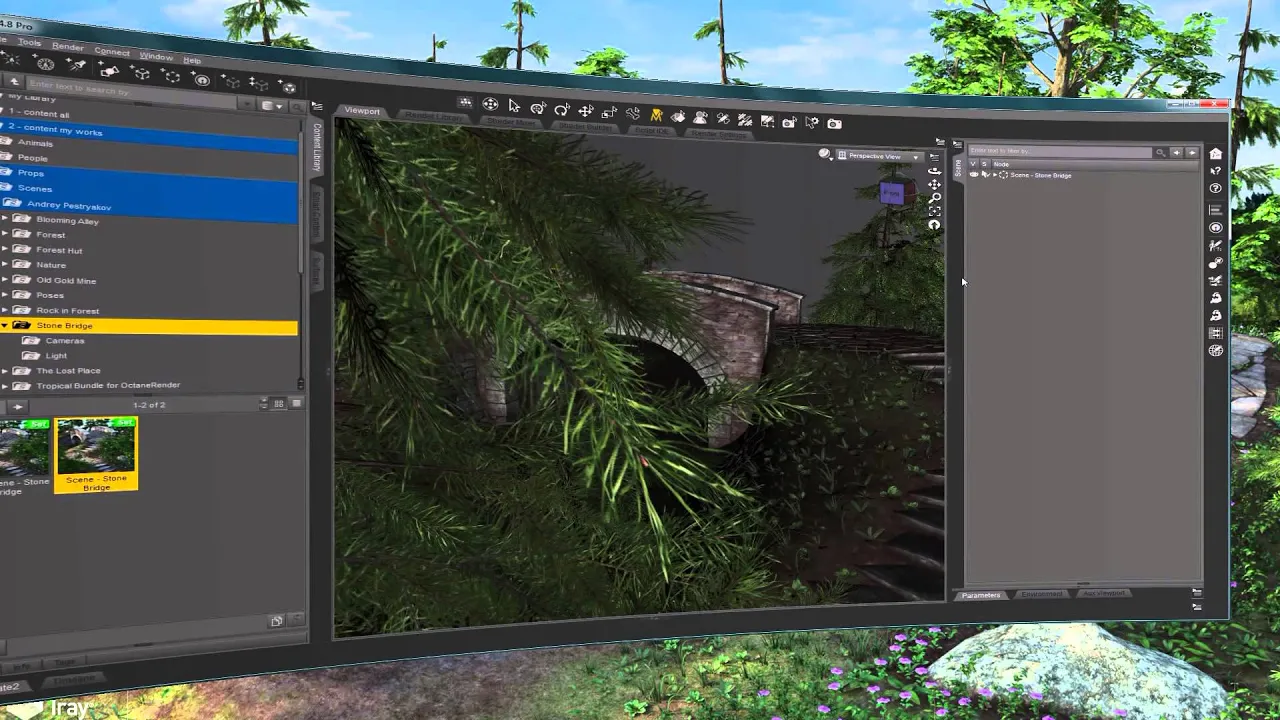
Task: Switch content view to thumbnail grid mode
Action: pos(279,403)
